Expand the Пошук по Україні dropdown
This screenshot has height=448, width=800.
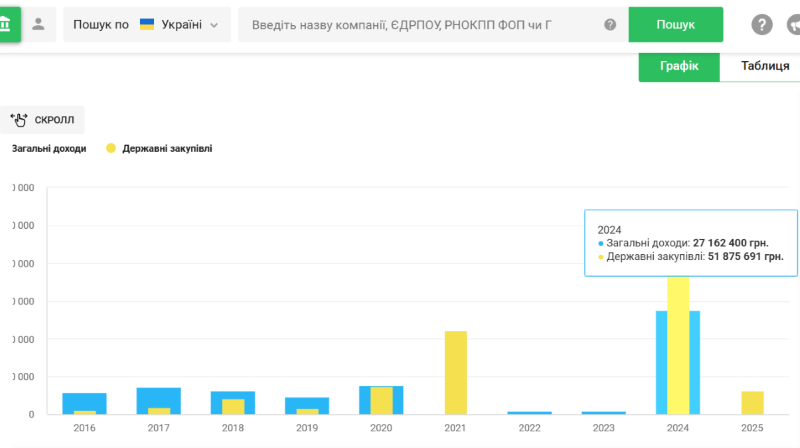click(x=146, y=24)
